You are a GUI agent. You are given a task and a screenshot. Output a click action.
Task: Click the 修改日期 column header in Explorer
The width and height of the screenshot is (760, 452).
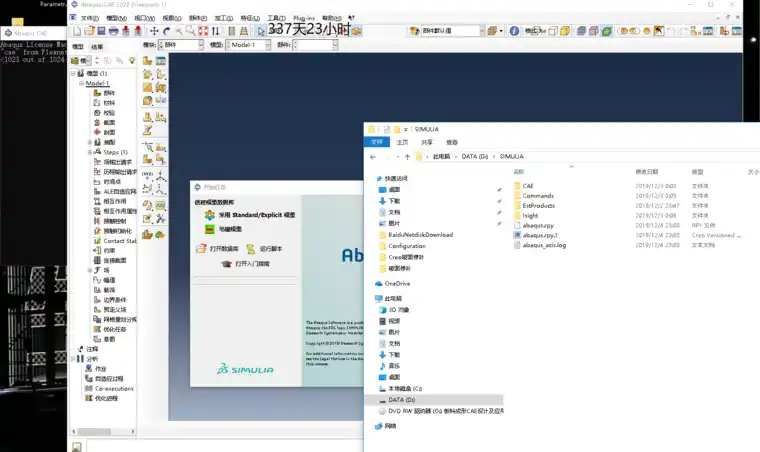tap(647, 171)
